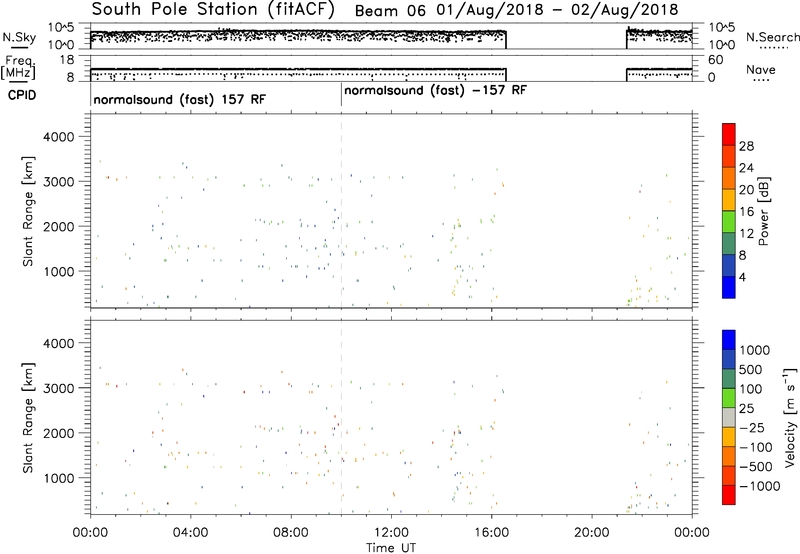The height and width of the screenshot is (554, 800).
Task: Click the '28' value on Power colorbar
Action: (x=746, y=146)
